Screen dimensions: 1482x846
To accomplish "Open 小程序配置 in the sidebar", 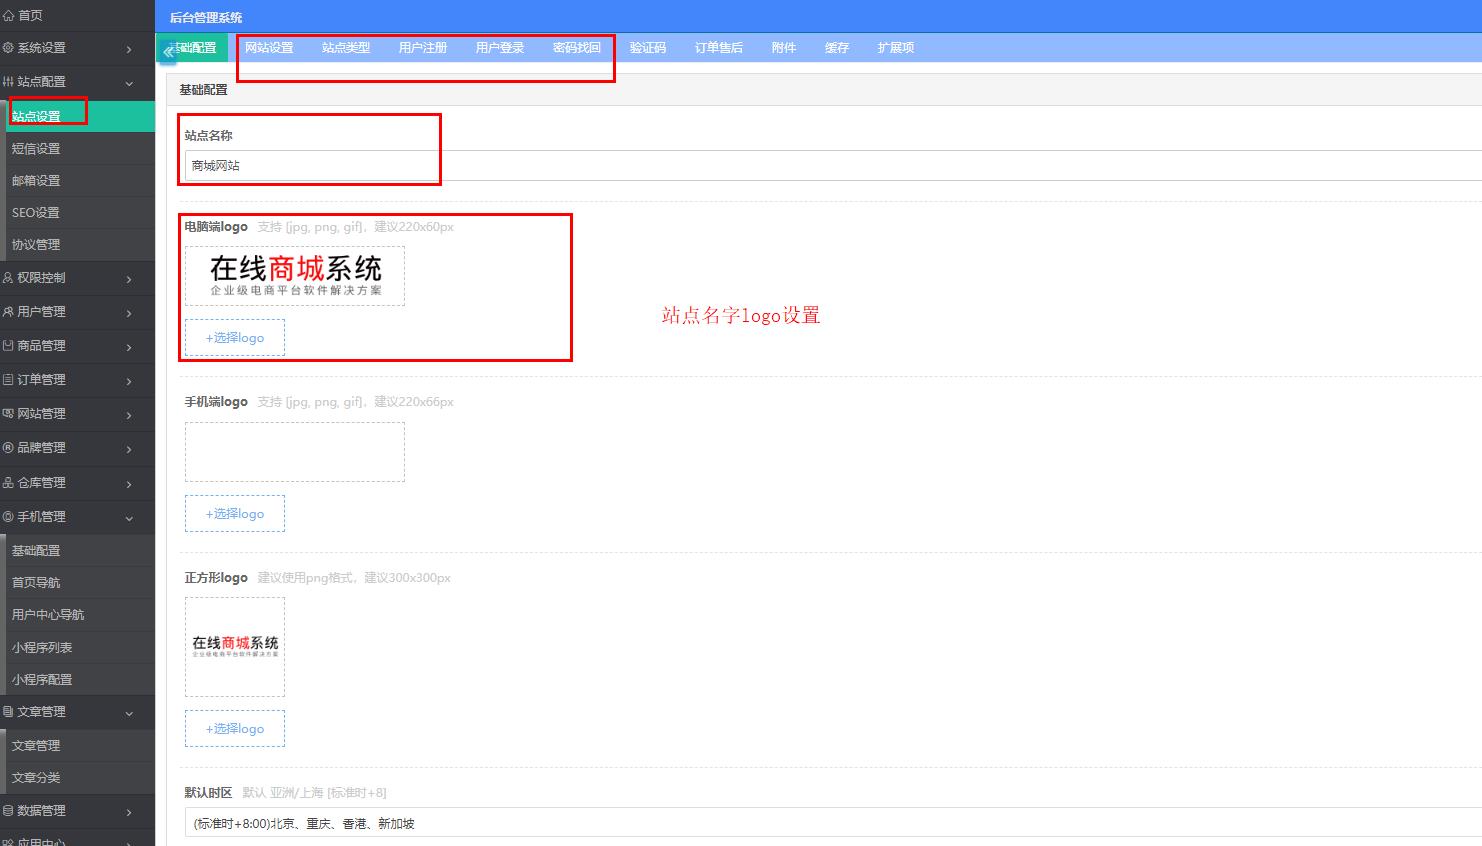I will coord(78,680).
